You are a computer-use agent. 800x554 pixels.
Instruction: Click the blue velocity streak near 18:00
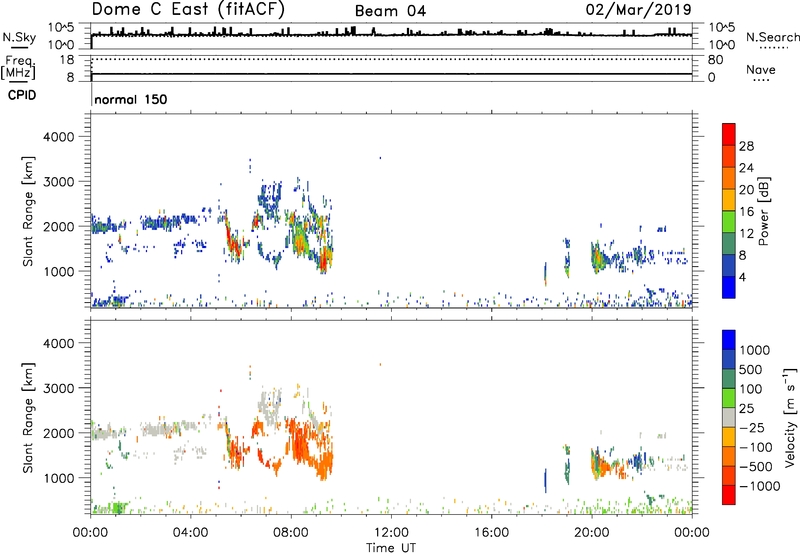point(545,480)
